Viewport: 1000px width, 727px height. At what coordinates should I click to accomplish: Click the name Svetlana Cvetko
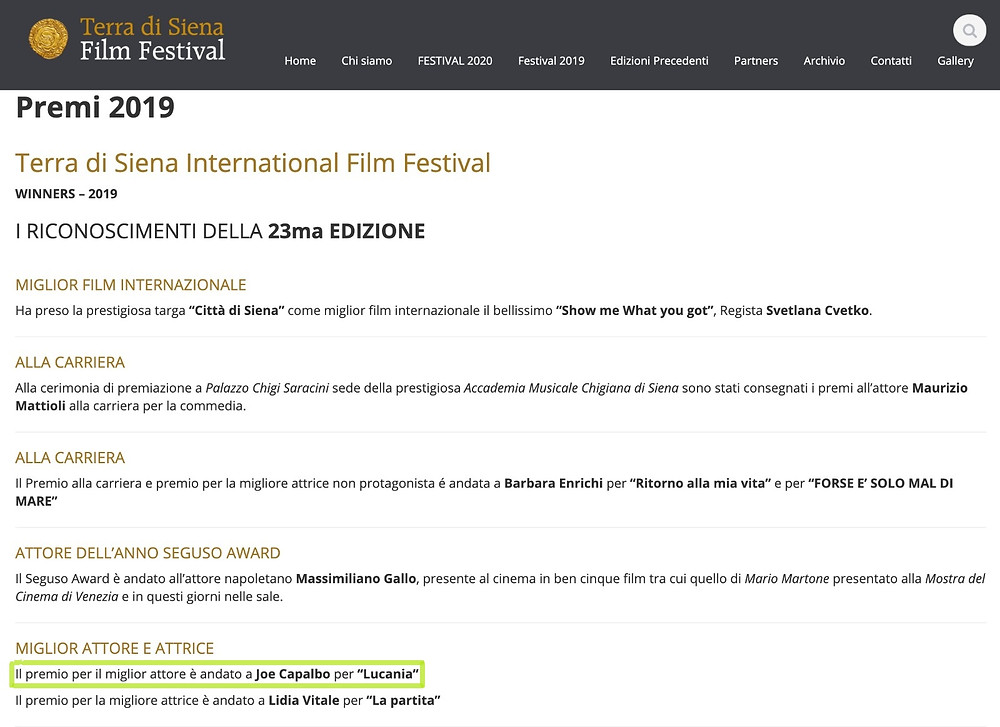point(817,311)
